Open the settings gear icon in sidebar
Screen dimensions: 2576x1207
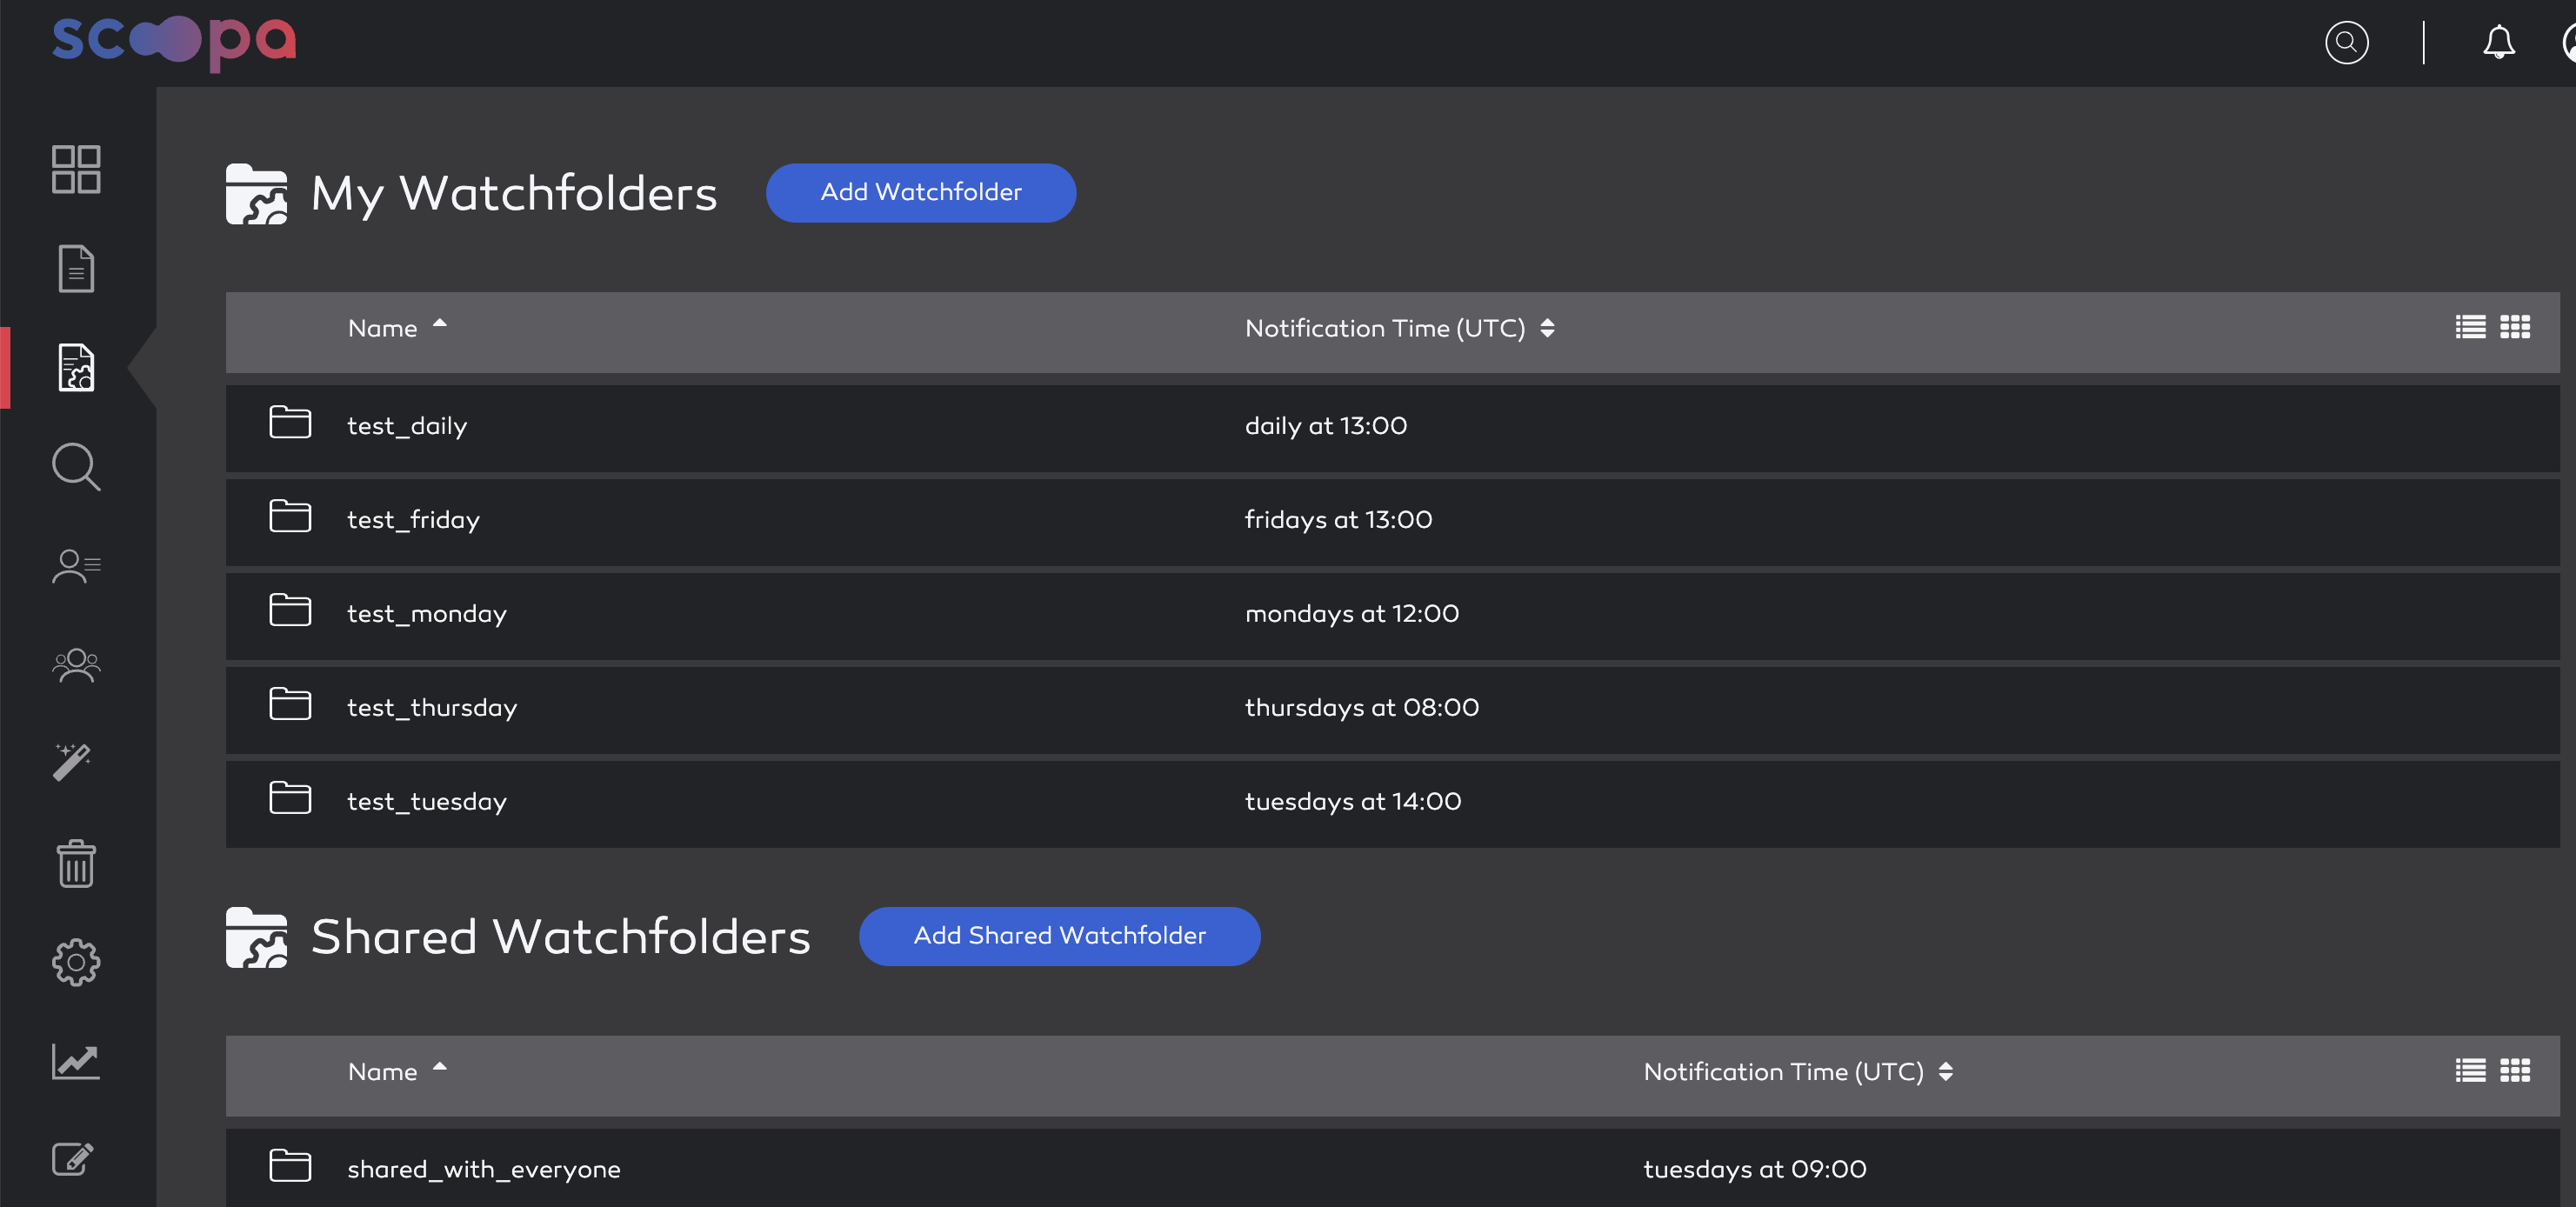[76, 962]
